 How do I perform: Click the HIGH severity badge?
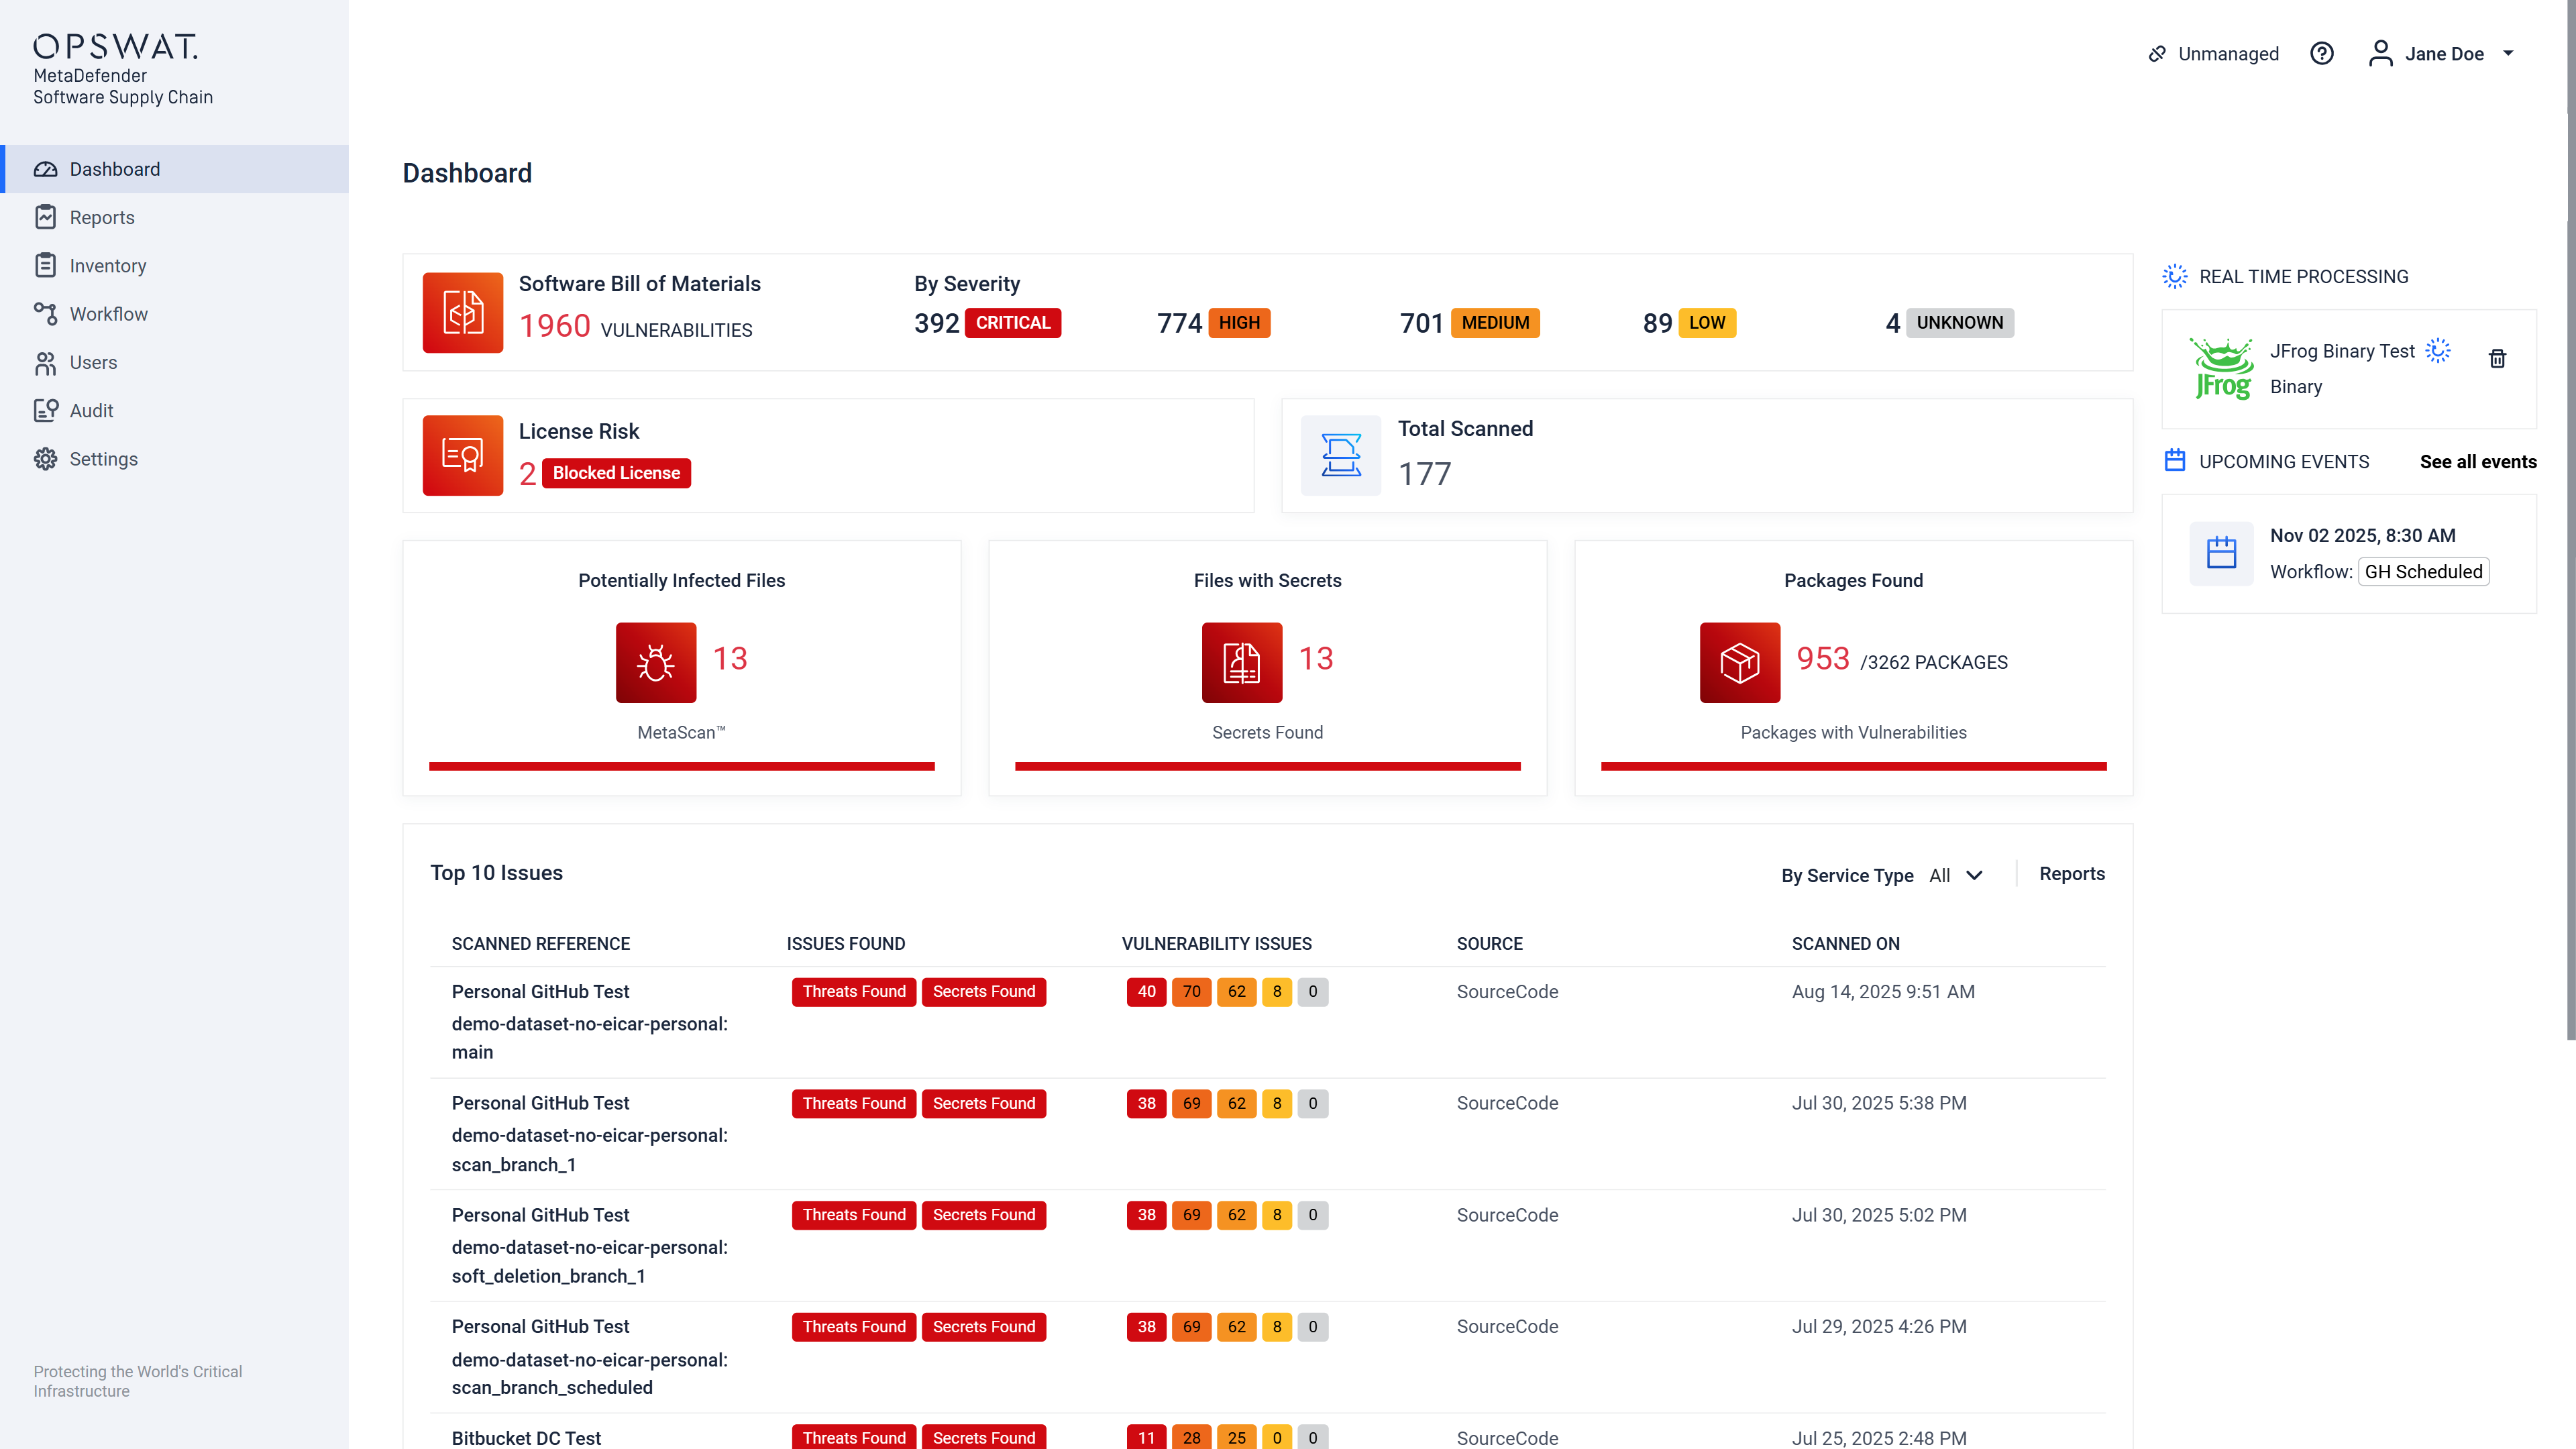click(x=1239, y=323)
